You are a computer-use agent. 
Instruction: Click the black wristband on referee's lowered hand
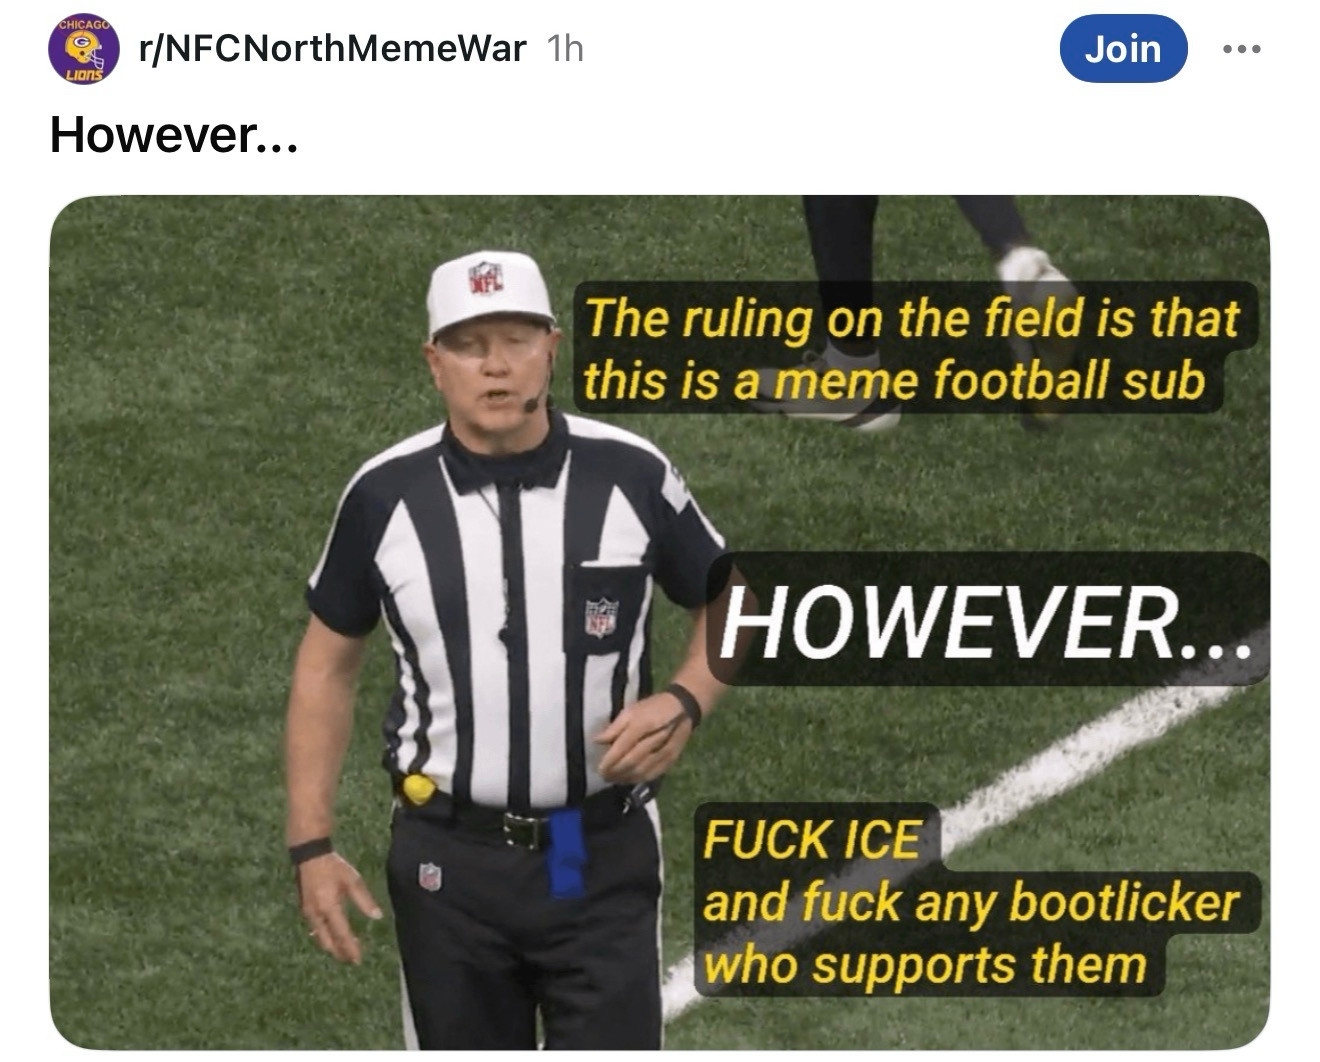[x=310, y=851]
